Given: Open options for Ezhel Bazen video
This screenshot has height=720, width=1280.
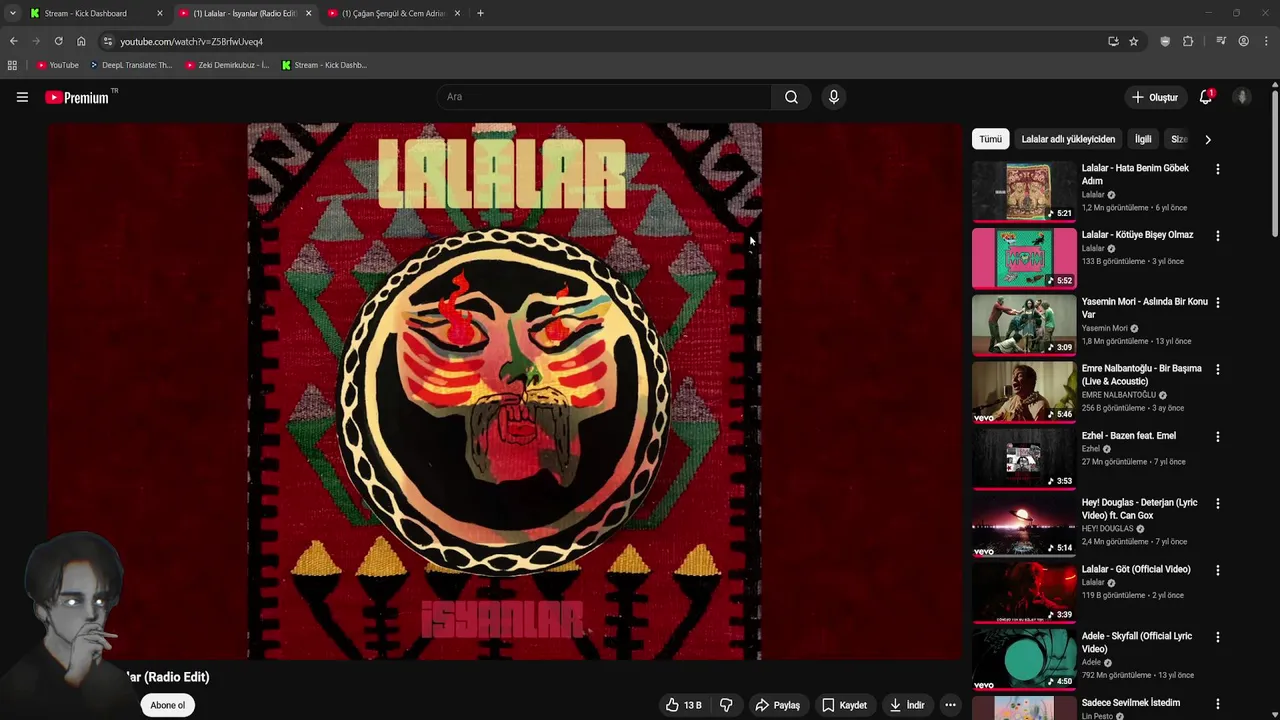Looking at the screenshot, I should [x=1217, y=436].
